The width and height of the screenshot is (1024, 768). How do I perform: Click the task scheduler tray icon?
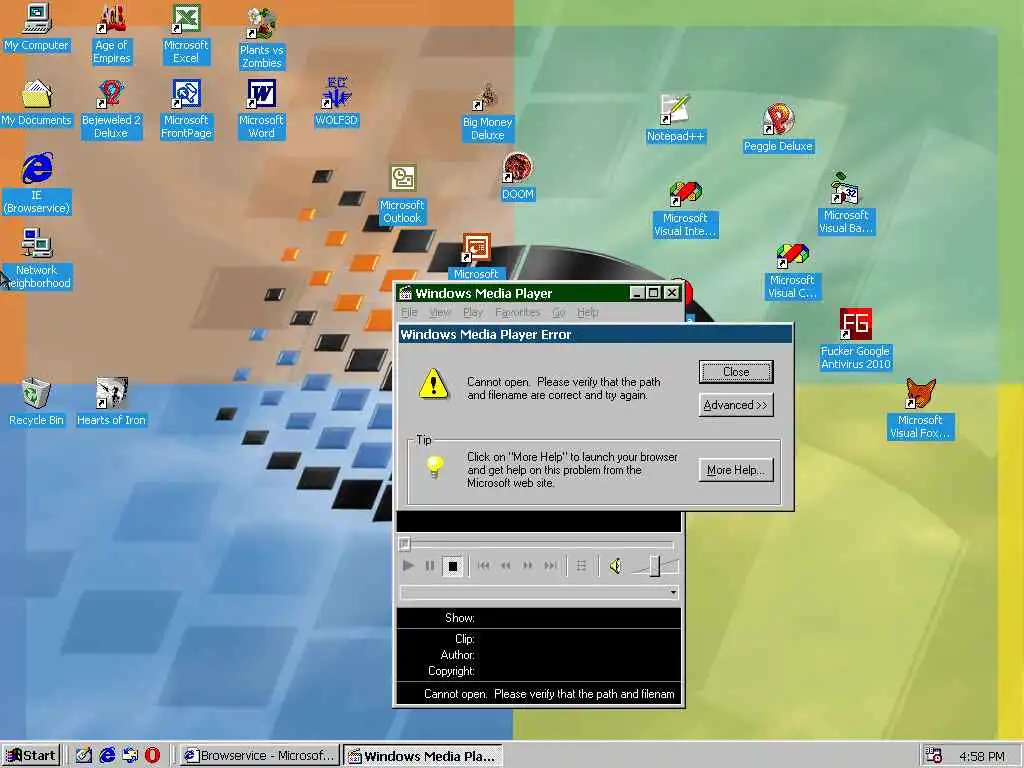coord(935,756)
